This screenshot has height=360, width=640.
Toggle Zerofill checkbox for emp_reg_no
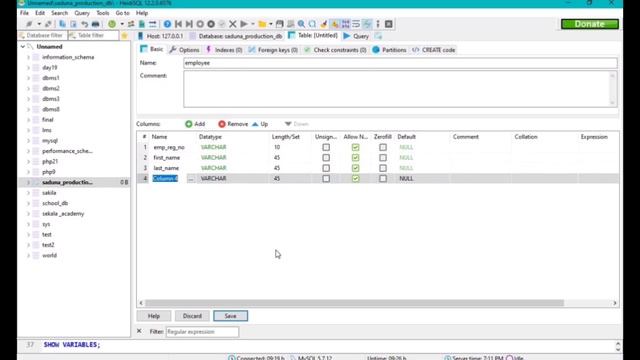click(x=383, y=147)
